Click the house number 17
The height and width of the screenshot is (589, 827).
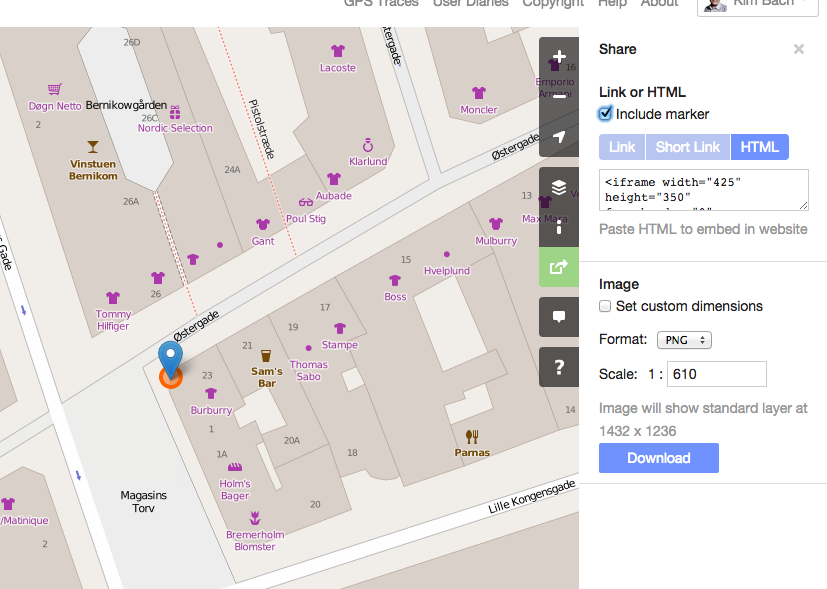click(x=325, y=307)
